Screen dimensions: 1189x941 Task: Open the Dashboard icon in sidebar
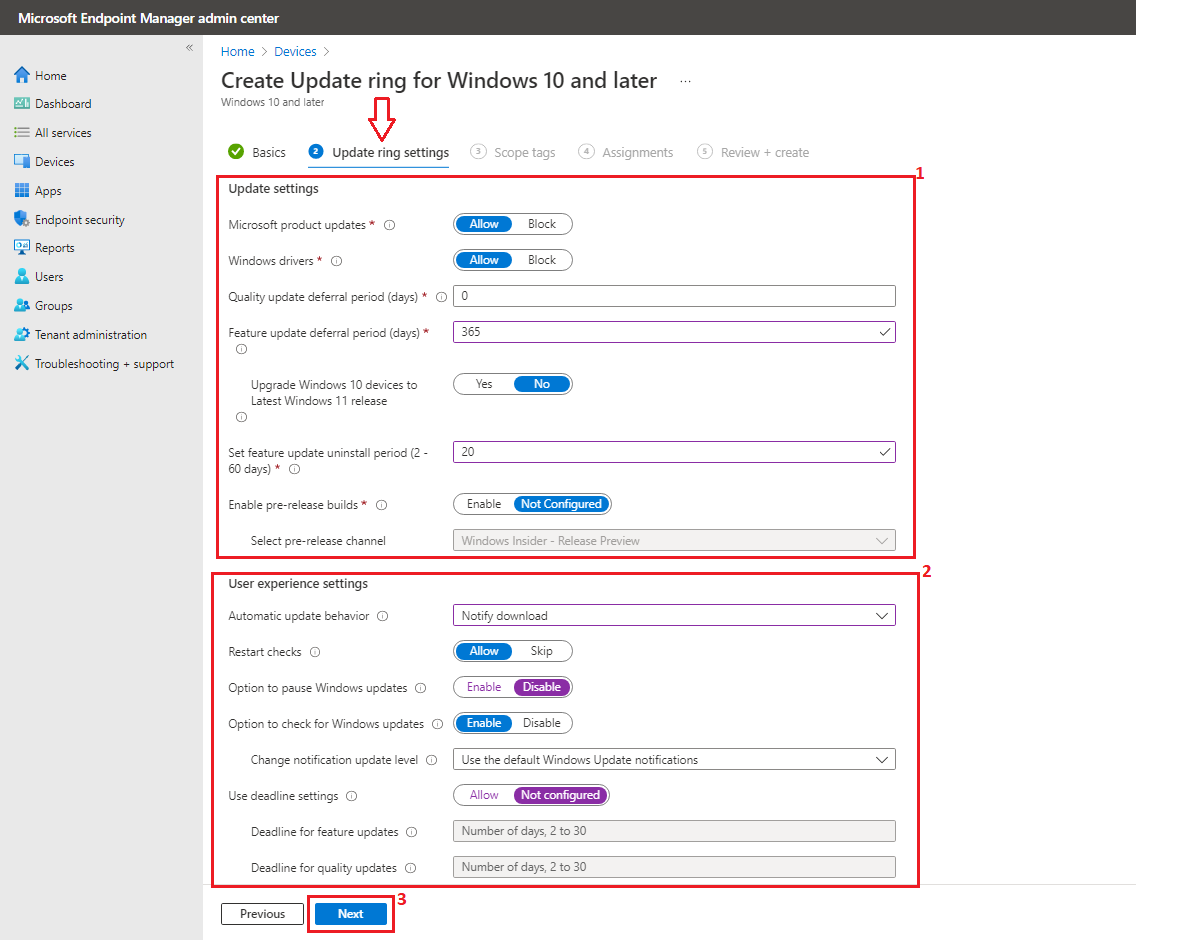(22, 104)
